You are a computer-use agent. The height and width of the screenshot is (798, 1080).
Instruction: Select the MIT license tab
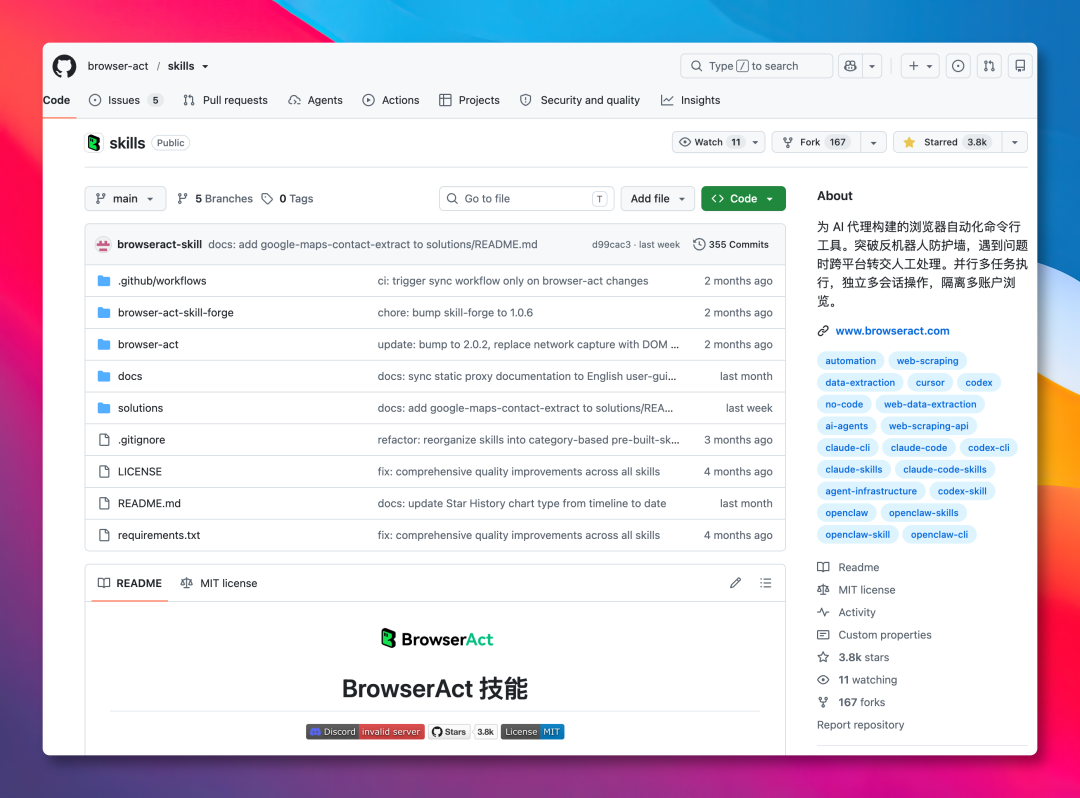pyautogui.click(x=219, y=583)
